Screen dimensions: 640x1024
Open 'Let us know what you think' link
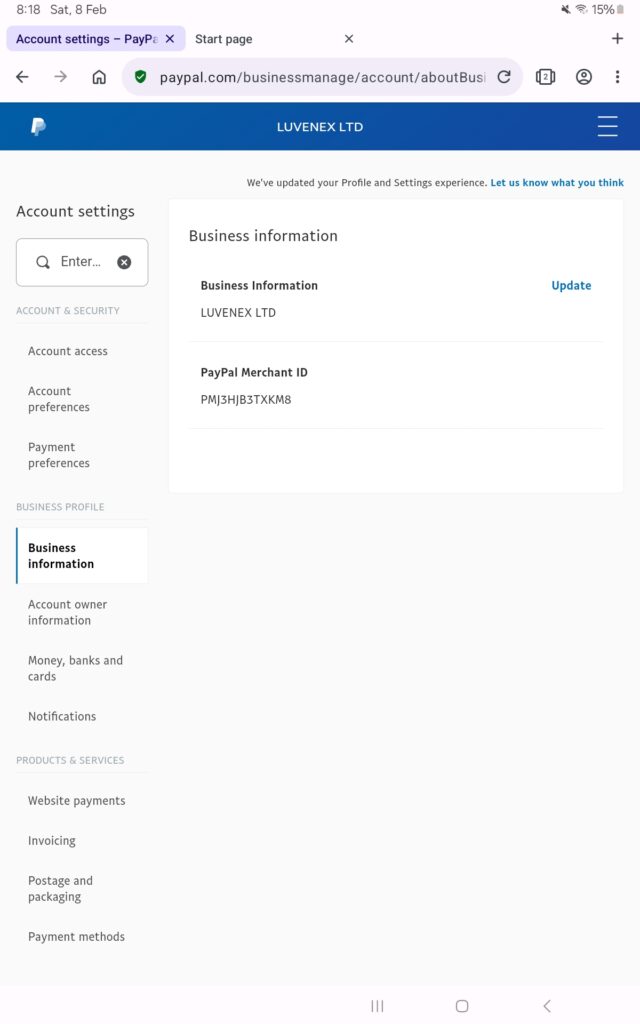tap(556, 183)
